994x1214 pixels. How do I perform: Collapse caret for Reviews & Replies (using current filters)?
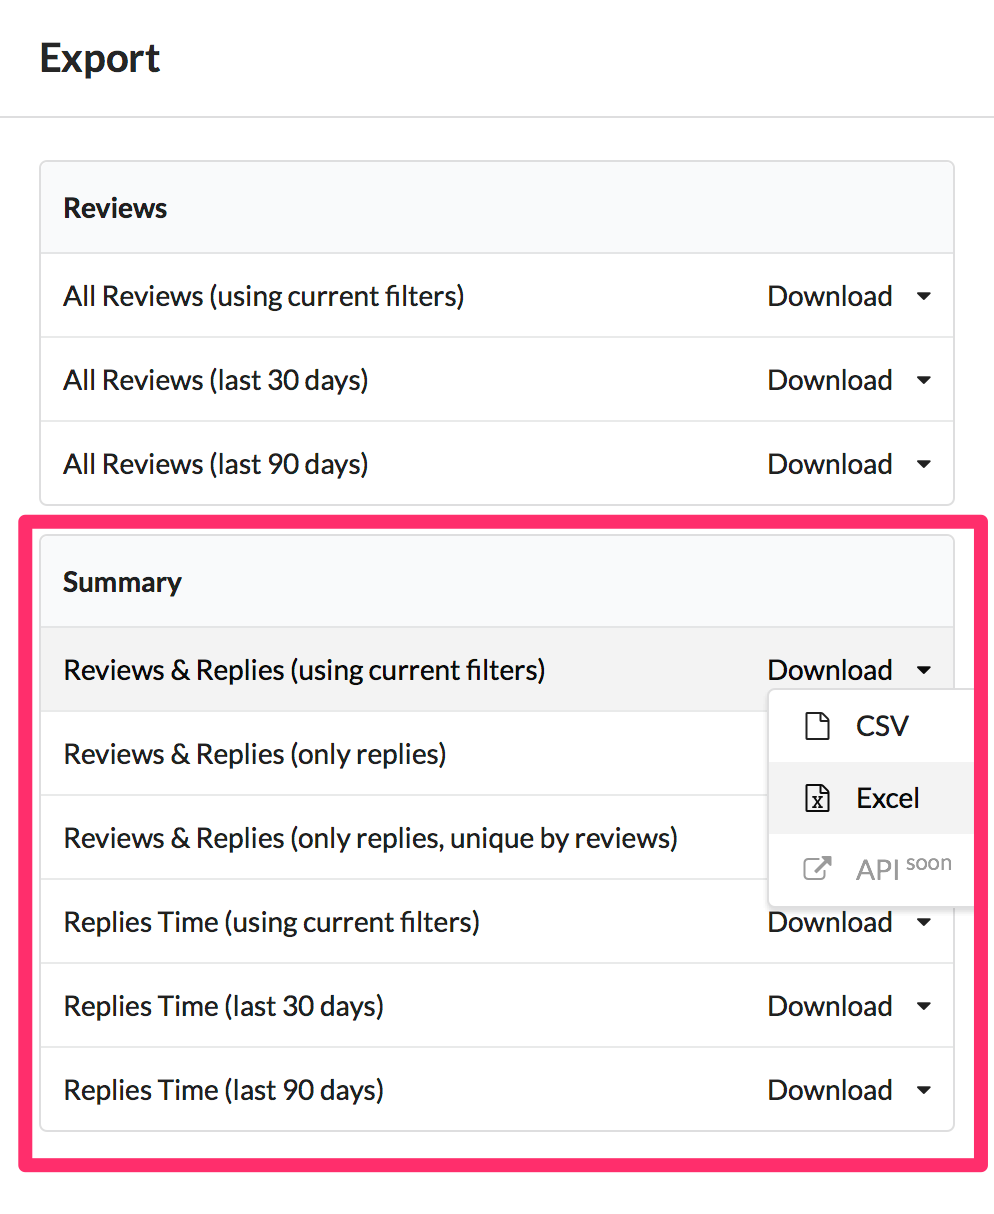coord(924,671)
